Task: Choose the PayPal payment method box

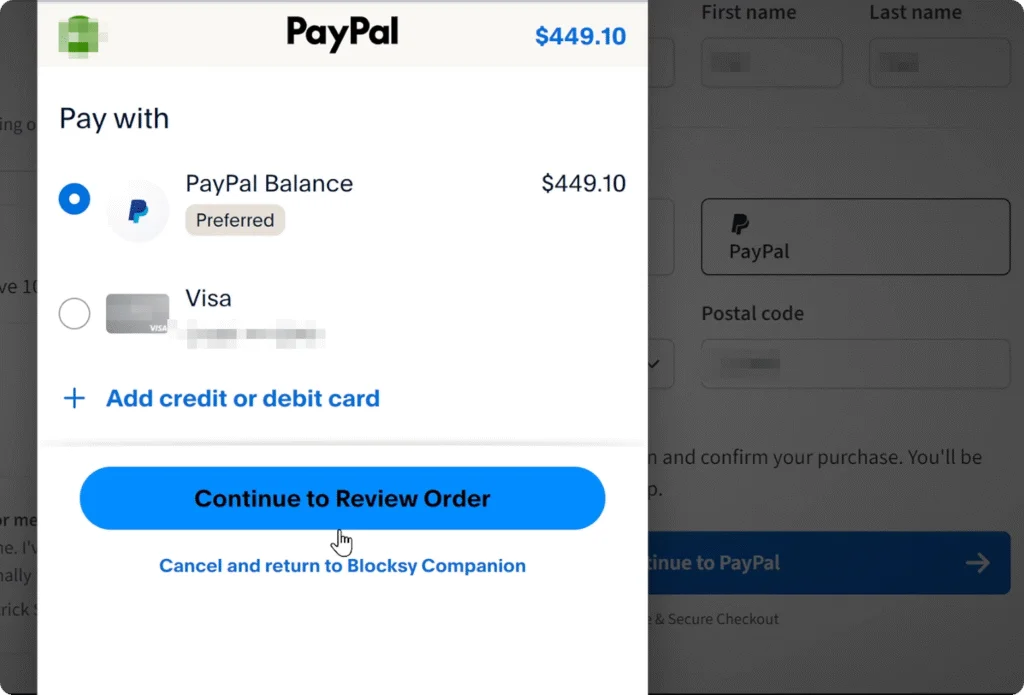Action: [x=856, y=236]
